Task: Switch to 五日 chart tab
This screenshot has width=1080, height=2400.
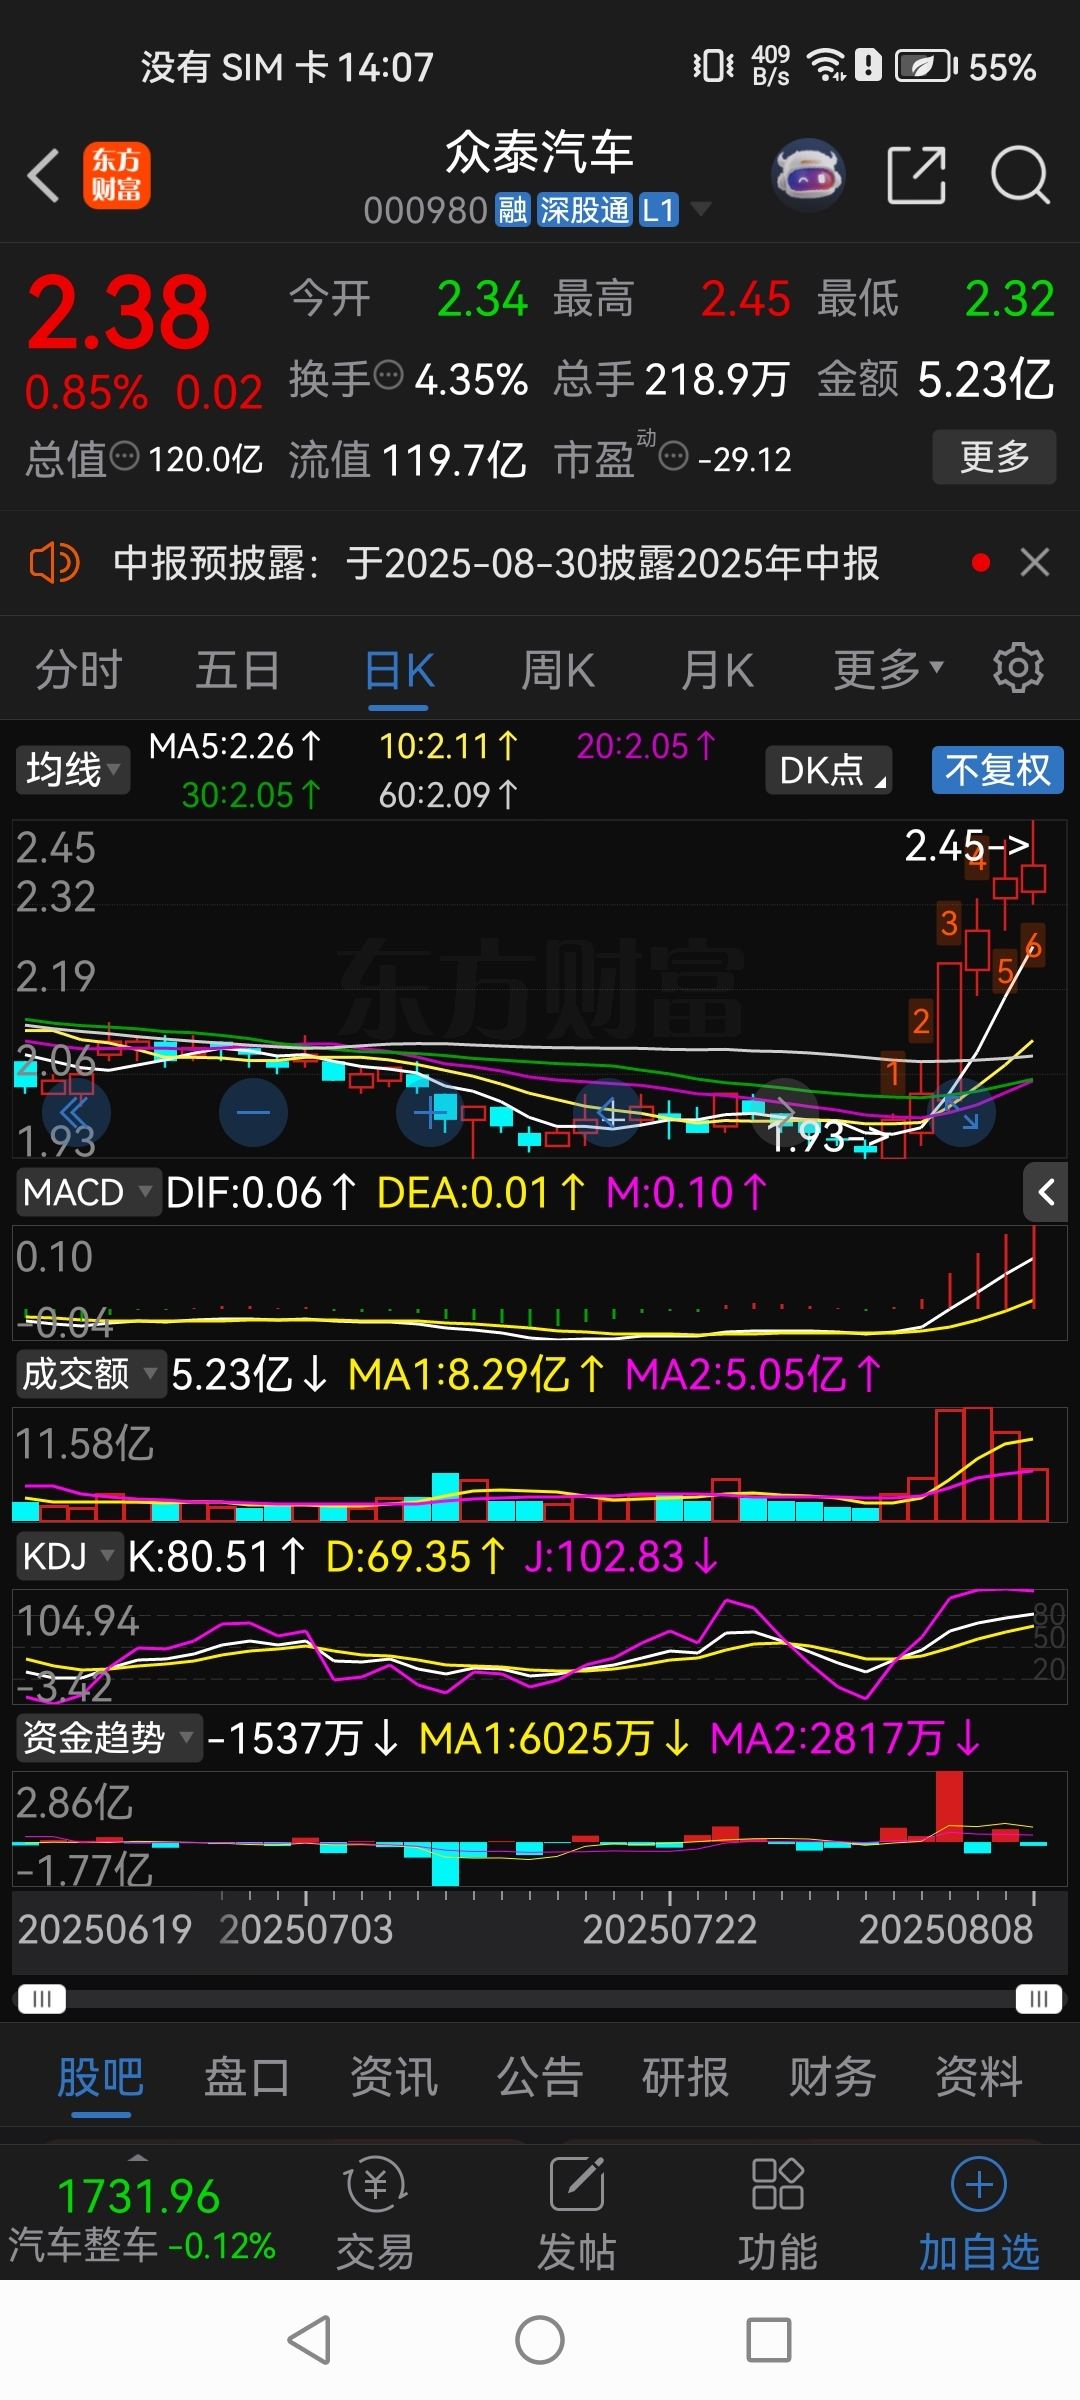Action: (x=237, y=669)
